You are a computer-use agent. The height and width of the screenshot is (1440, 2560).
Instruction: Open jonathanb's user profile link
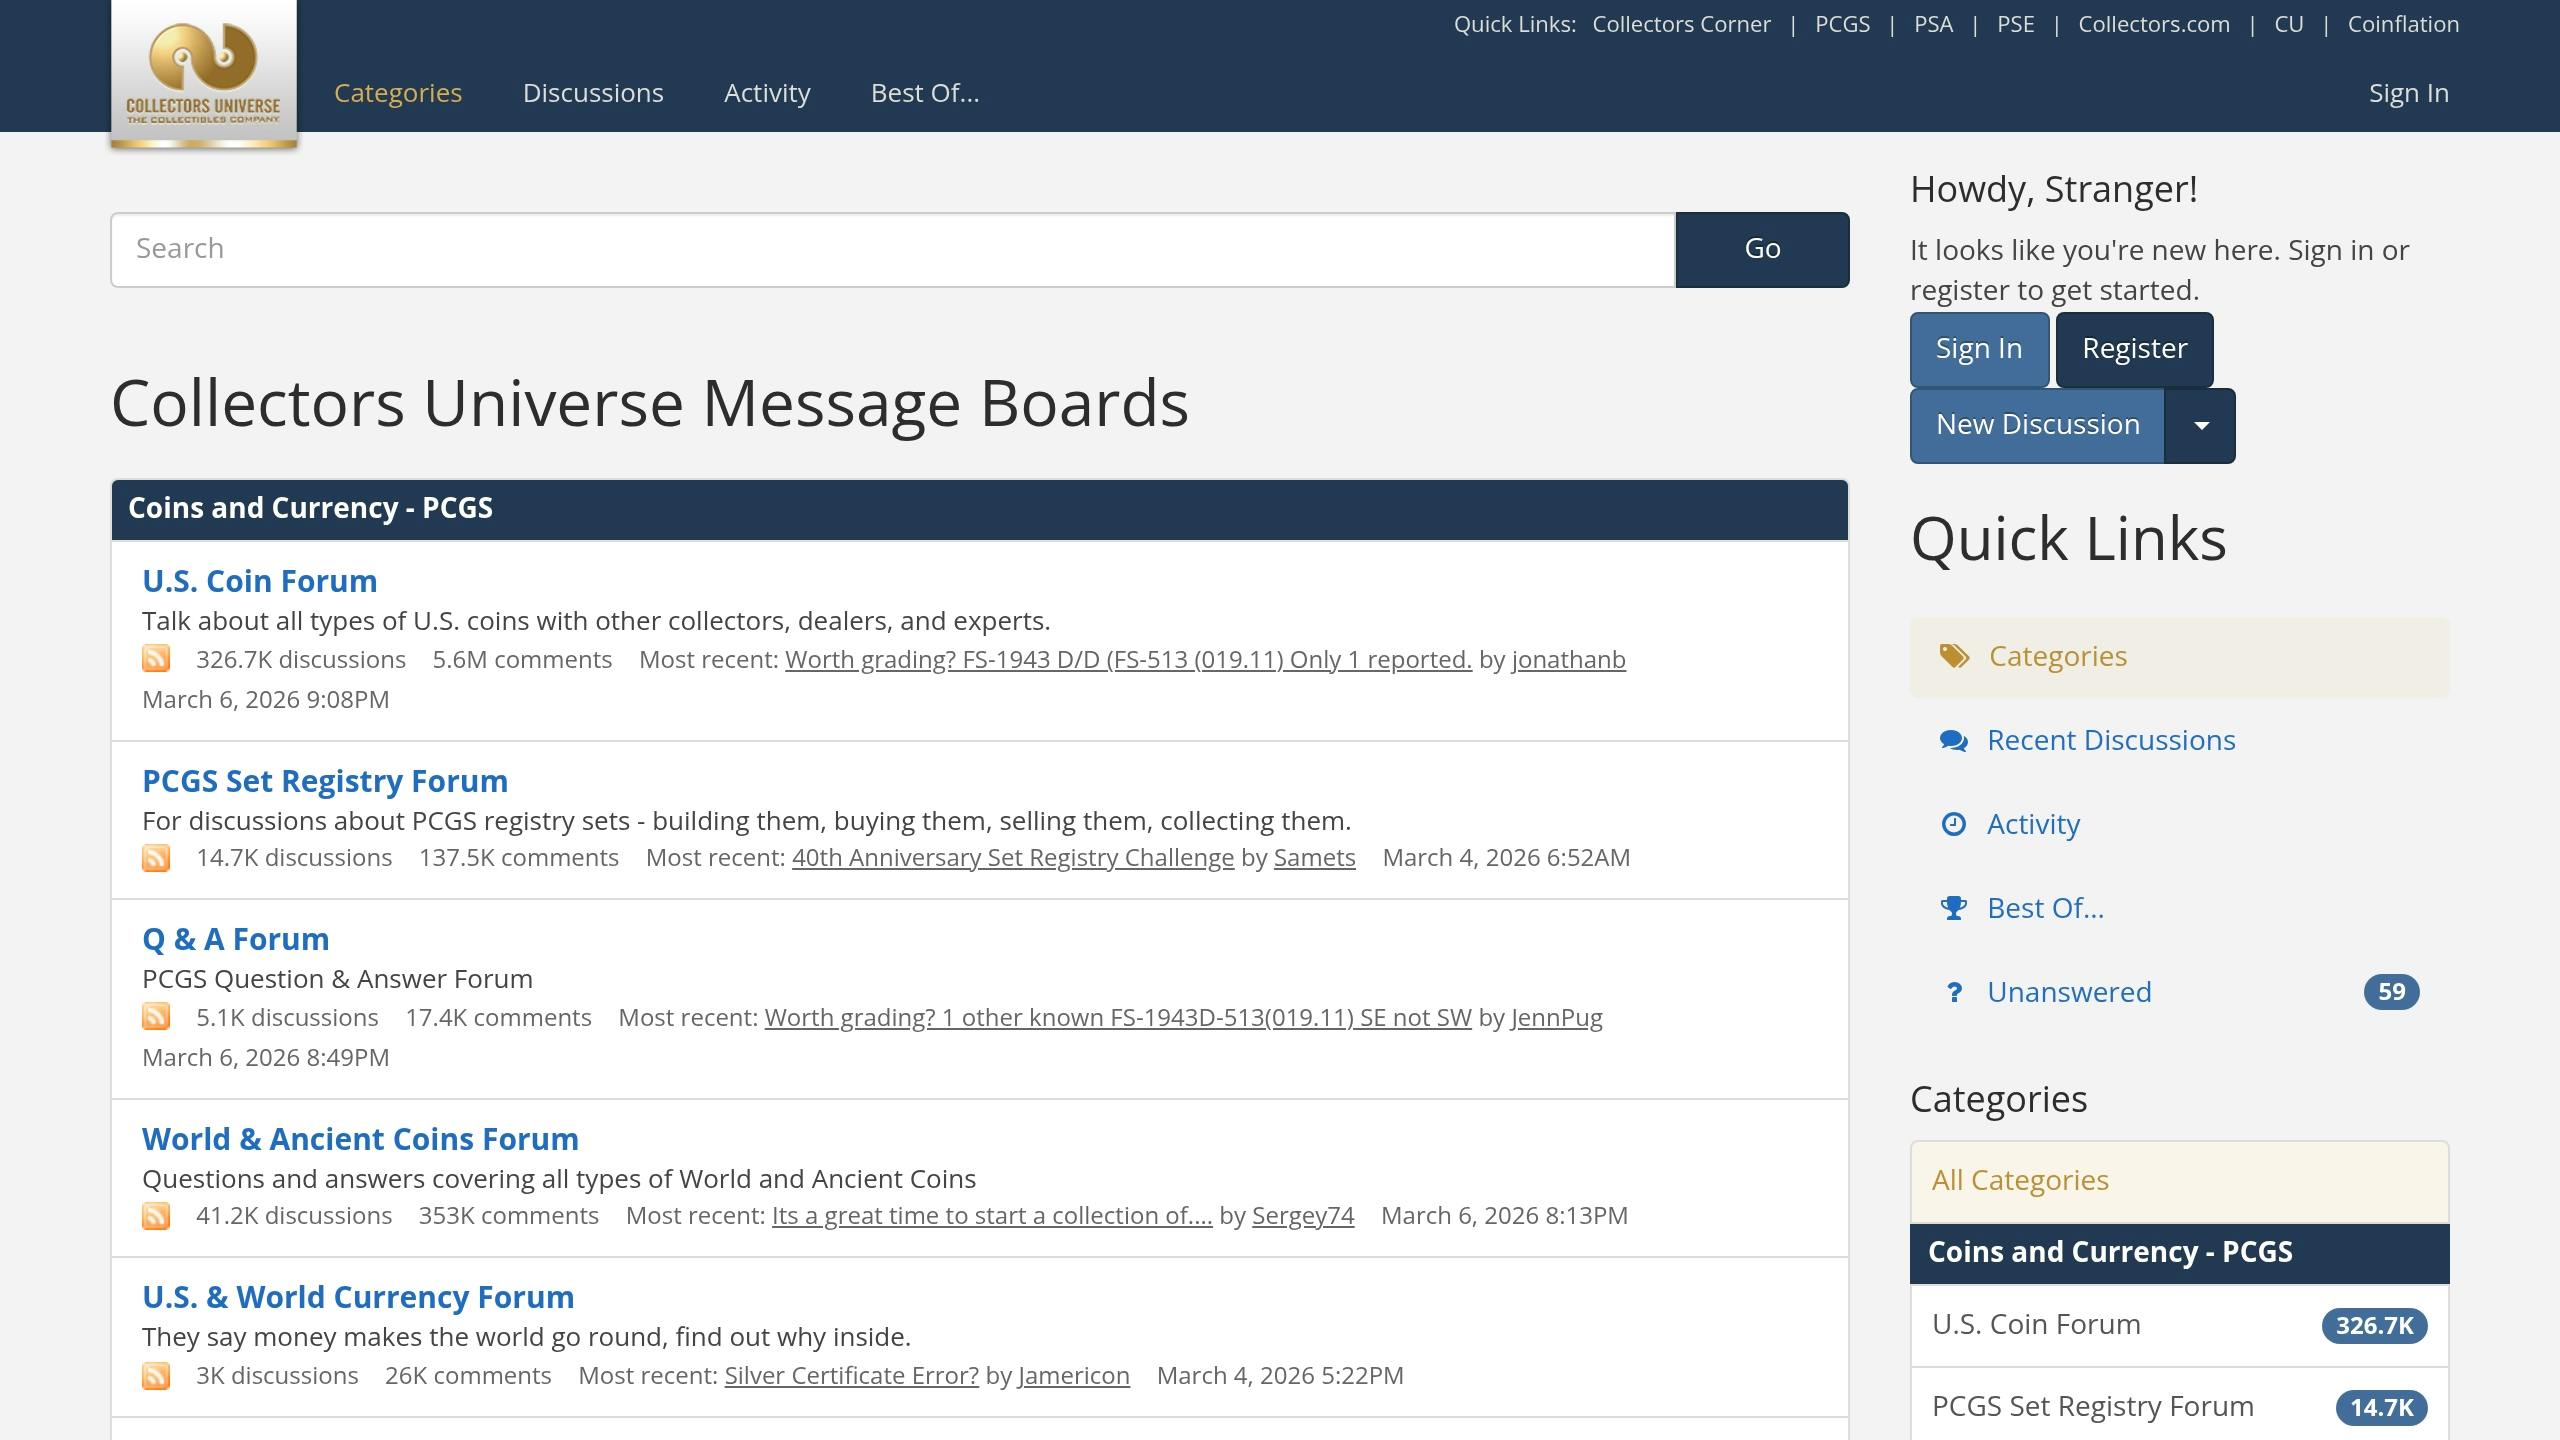pyautogui.click(x=1568, y=660)
